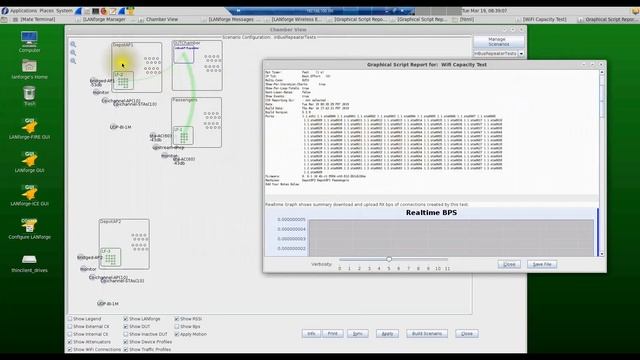Open the Places menu
Screen dimensions: 640x360
47,11
